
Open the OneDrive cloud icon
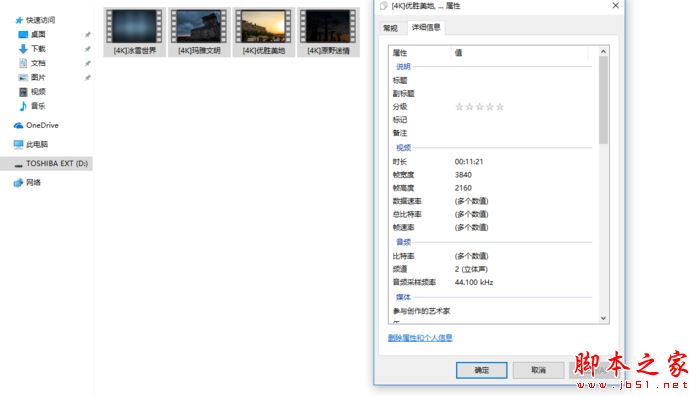click(x=18, y=125)
